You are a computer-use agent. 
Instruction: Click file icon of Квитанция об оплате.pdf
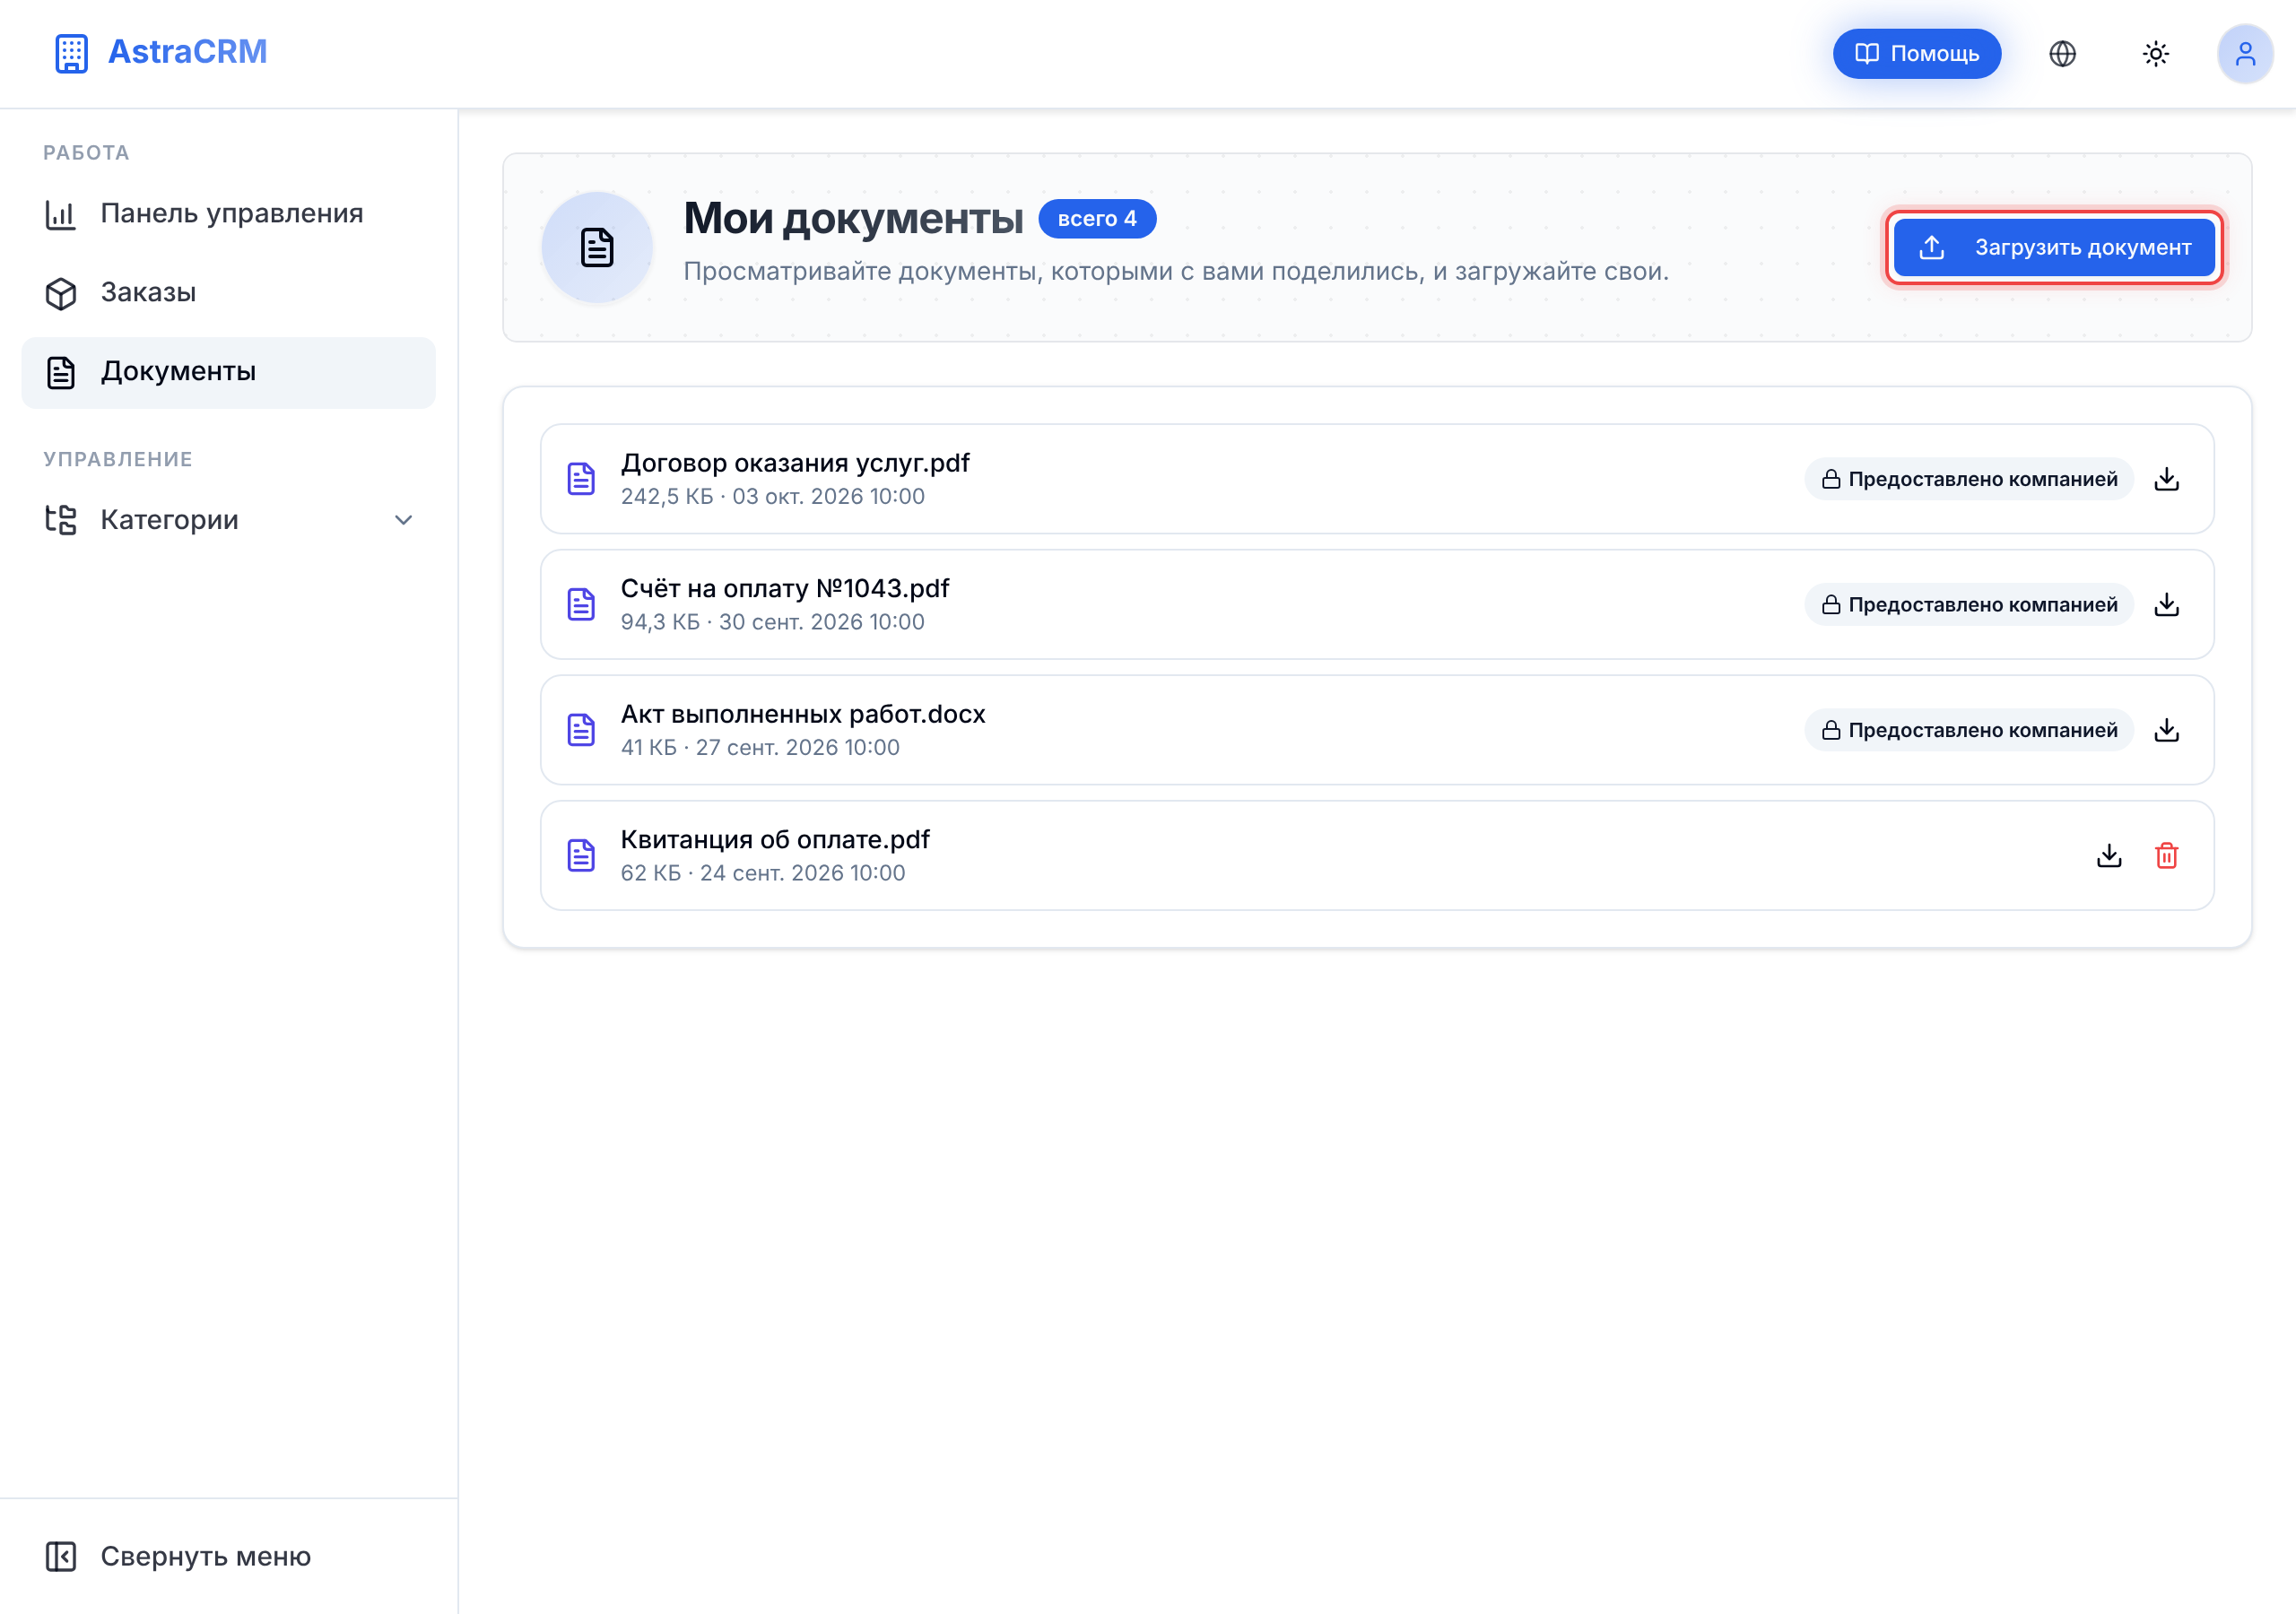coord(581,856)
